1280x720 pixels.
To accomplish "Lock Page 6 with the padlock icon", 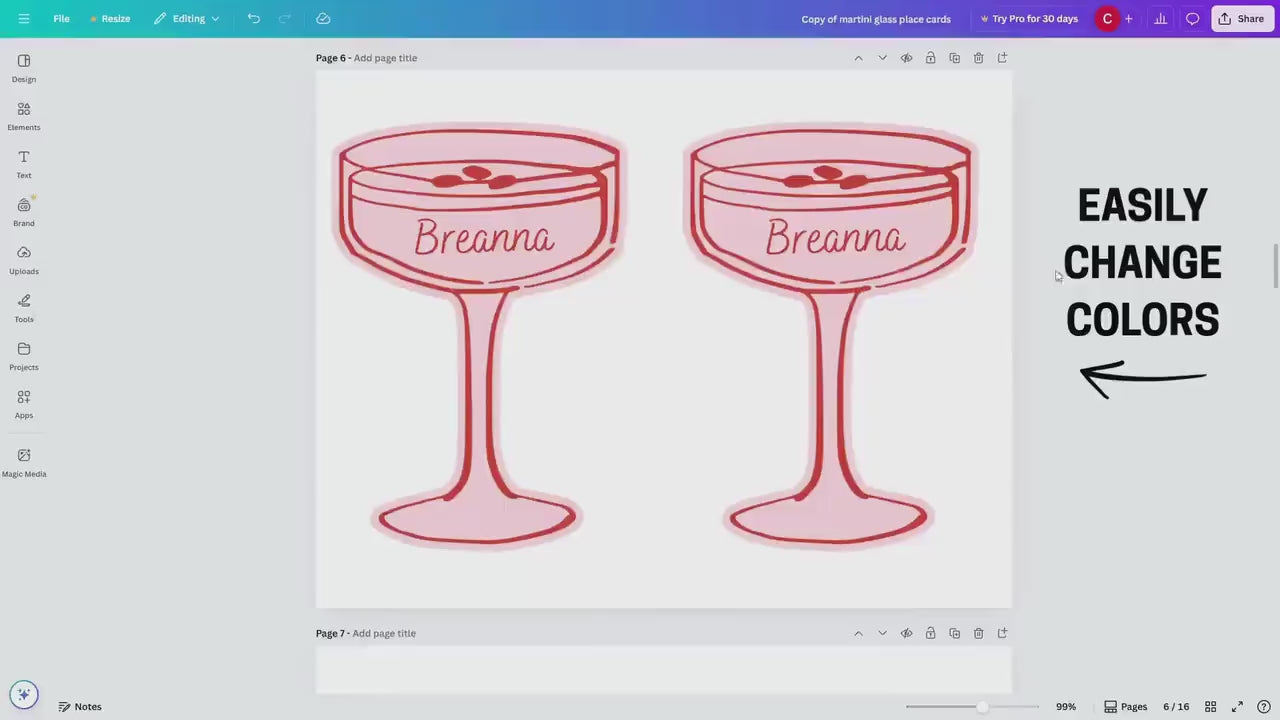I will 930,58.
